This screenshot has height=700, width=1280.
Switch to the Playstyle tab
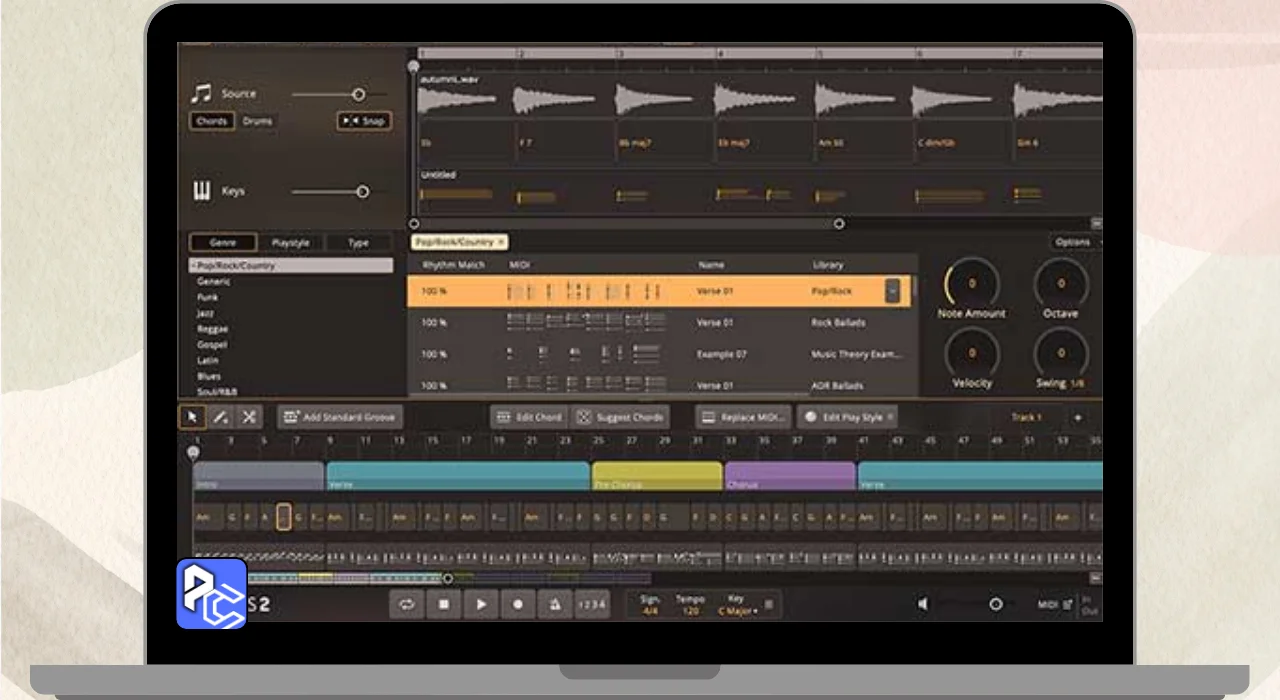pos(291,243)
